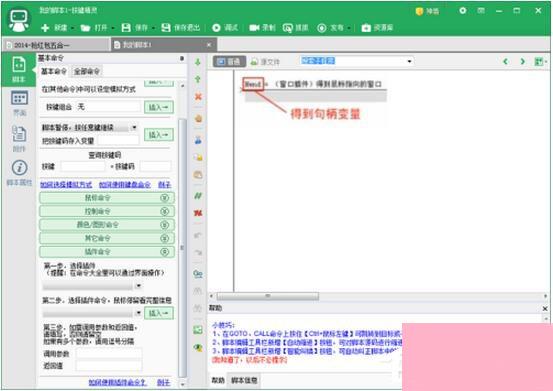Open 如何使用插件命令 link
Viewport: 553px width, 391px height.
click(x=117, y=383)
